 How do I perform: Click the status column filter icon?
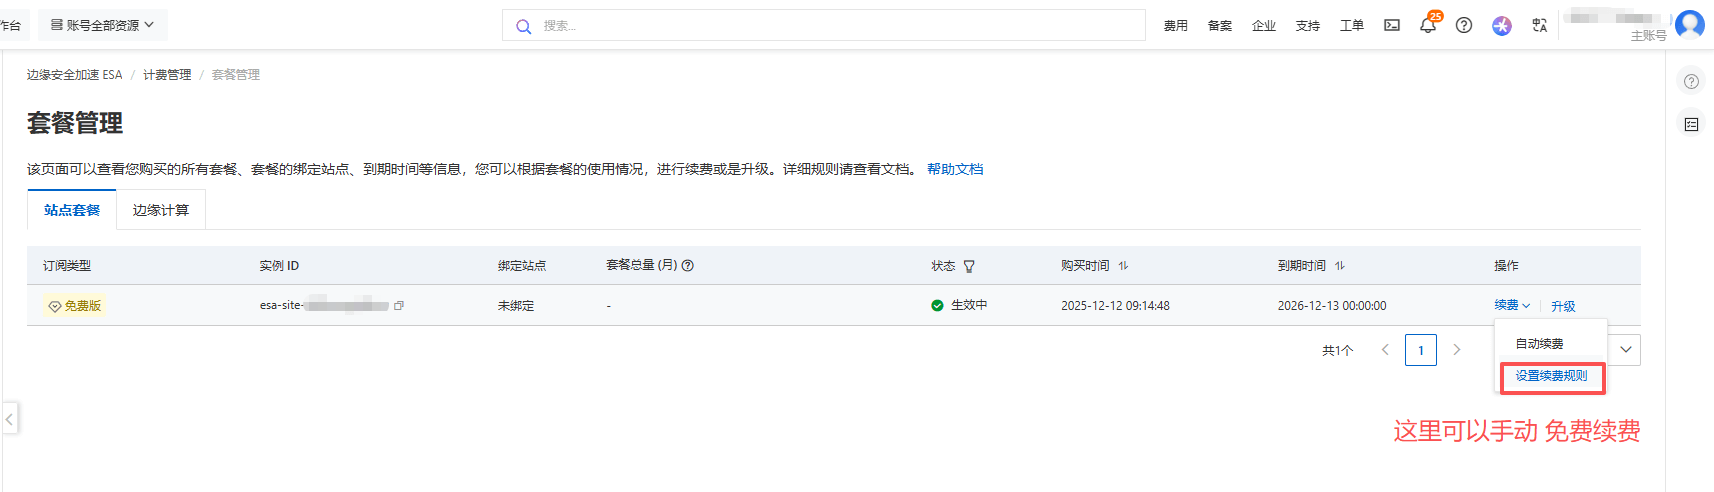click(968, 266)
